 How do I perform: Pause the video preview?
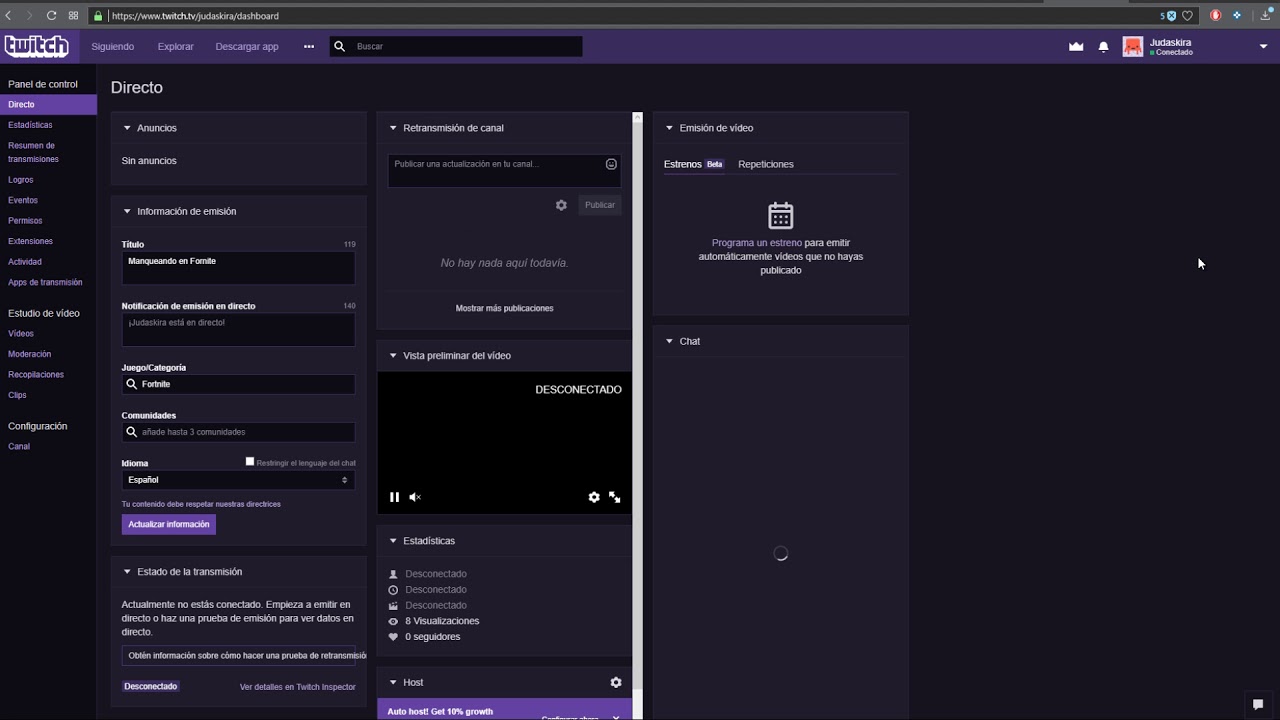pyautogui.click(x=394, y=497)
